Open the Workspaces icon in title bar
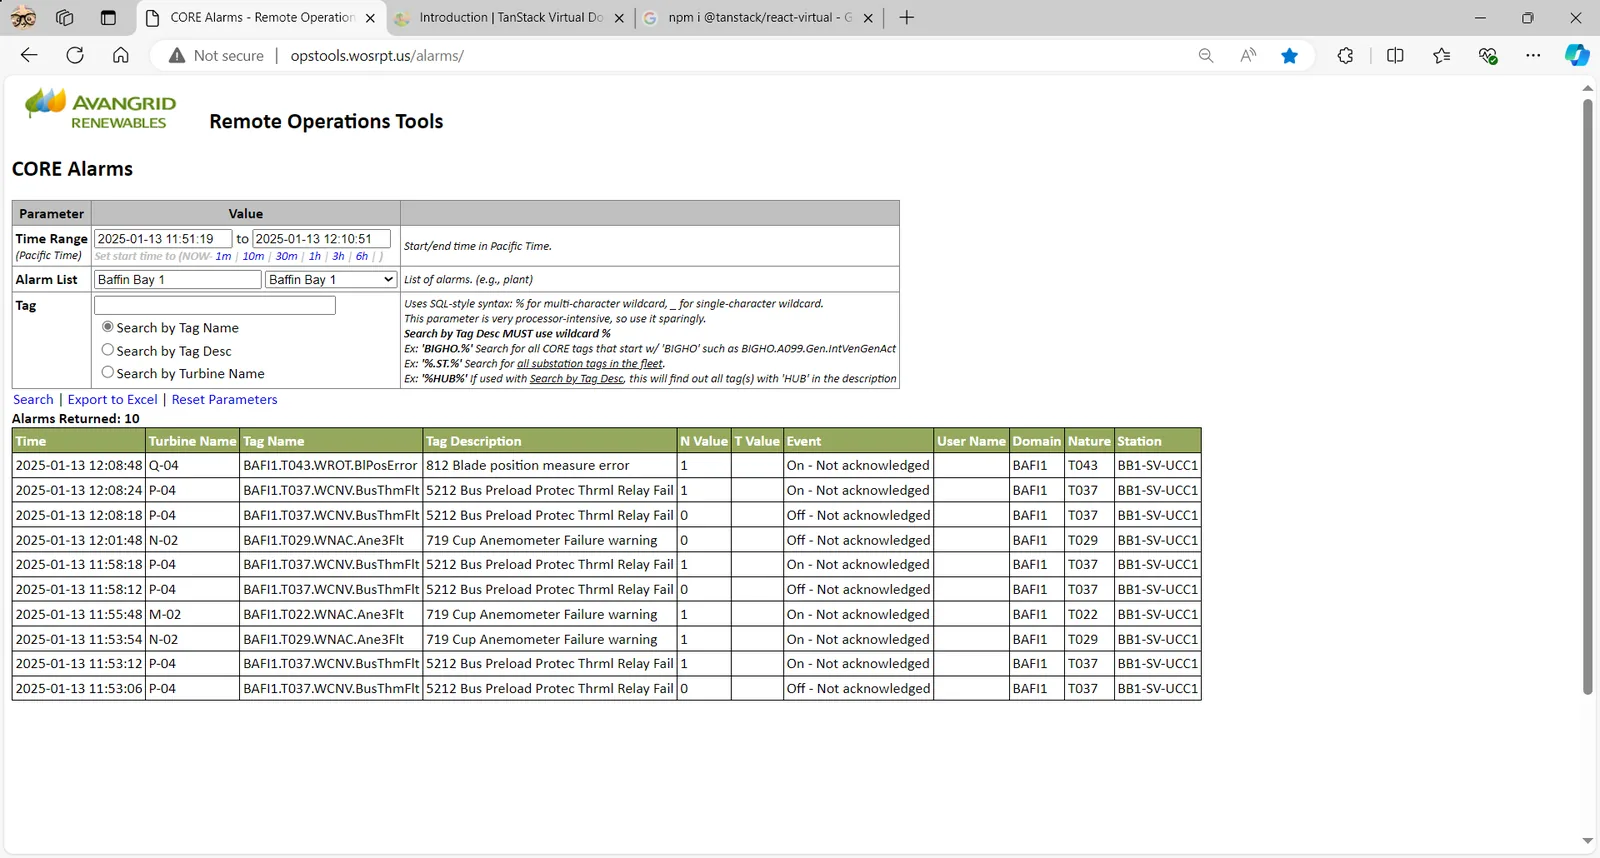Image resolution: width=1600 pixels, height=858 pixels. click(65, 17)
